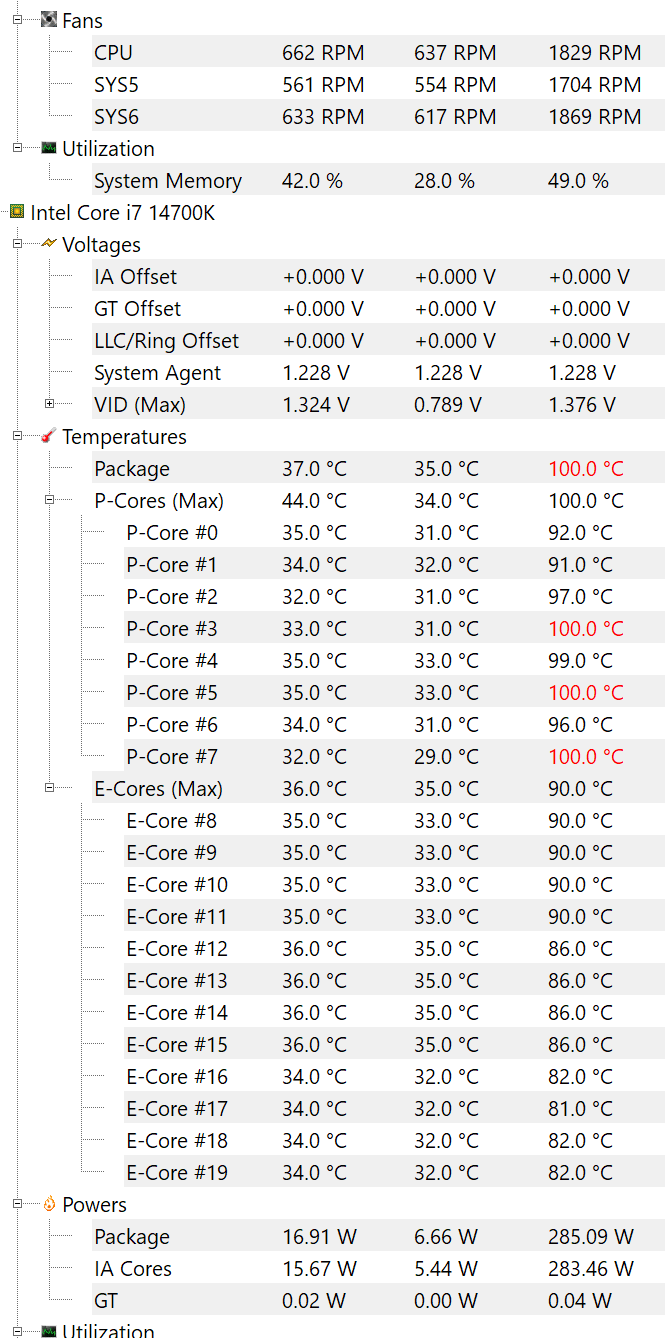Click the Voltages lightning icon
Viewport: 665px width, 1338px height.
(49, 244)
